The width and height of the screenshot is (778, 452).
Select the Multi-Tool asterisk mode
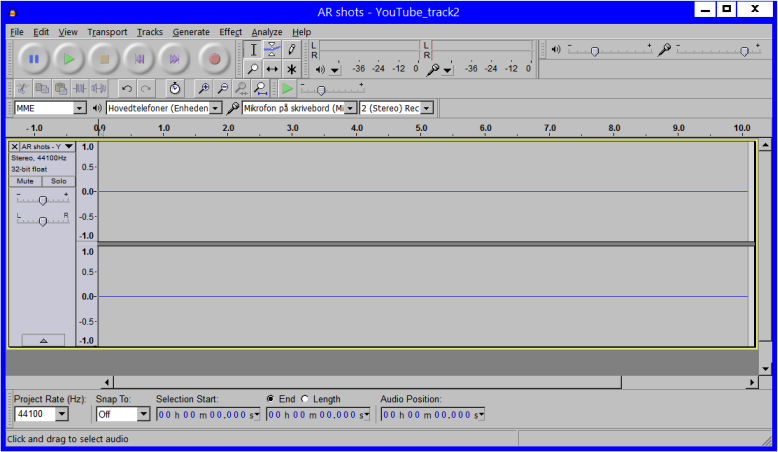click(291, 68)
